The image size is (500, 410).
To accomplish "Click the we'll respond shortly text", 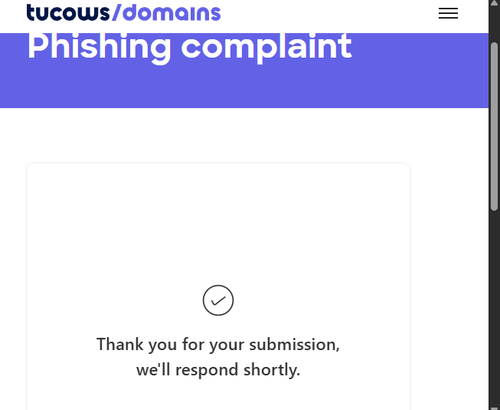I will tap(218, 370).
